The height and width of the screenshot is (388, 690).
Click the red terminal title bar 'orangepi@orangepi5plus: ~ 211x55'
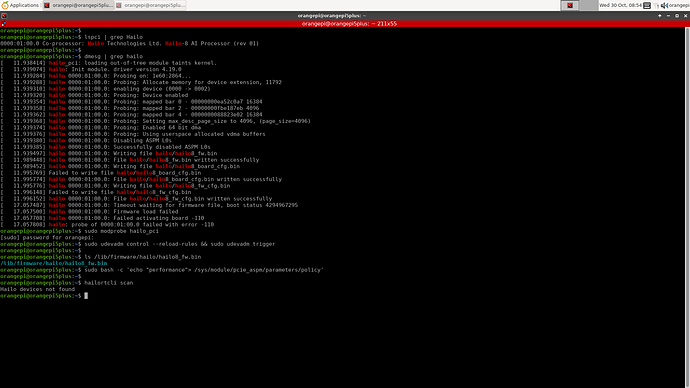click(349, 24)
